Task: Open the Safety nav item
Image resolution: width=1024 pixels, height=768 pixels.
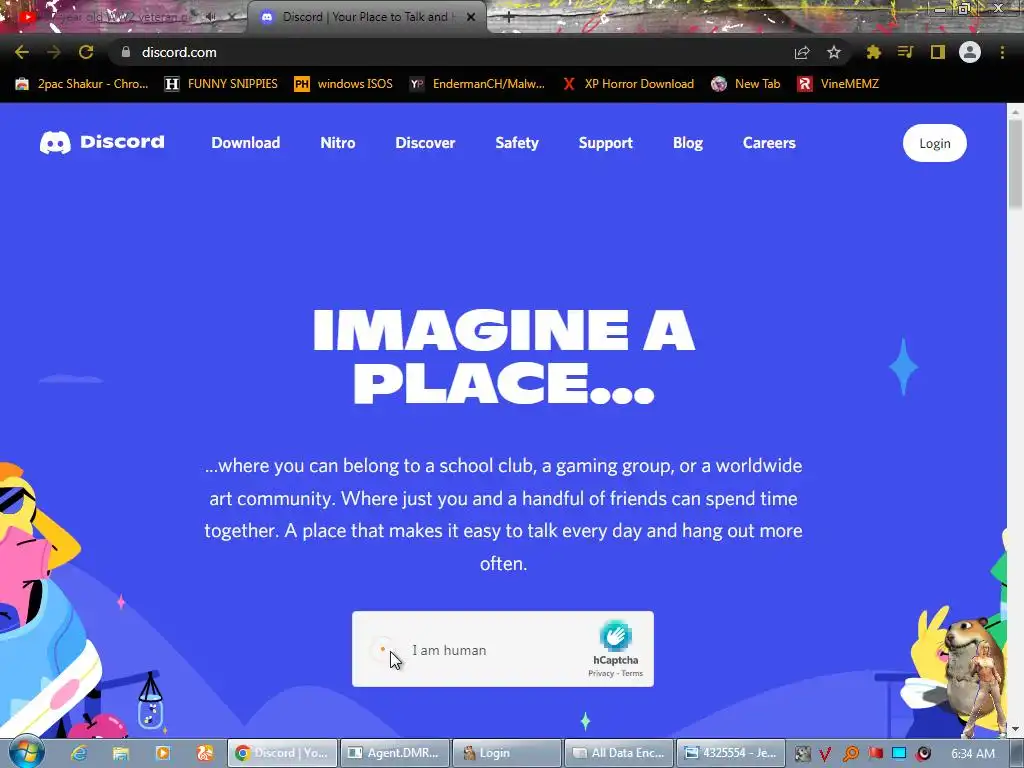Action: tap(517, 142)
